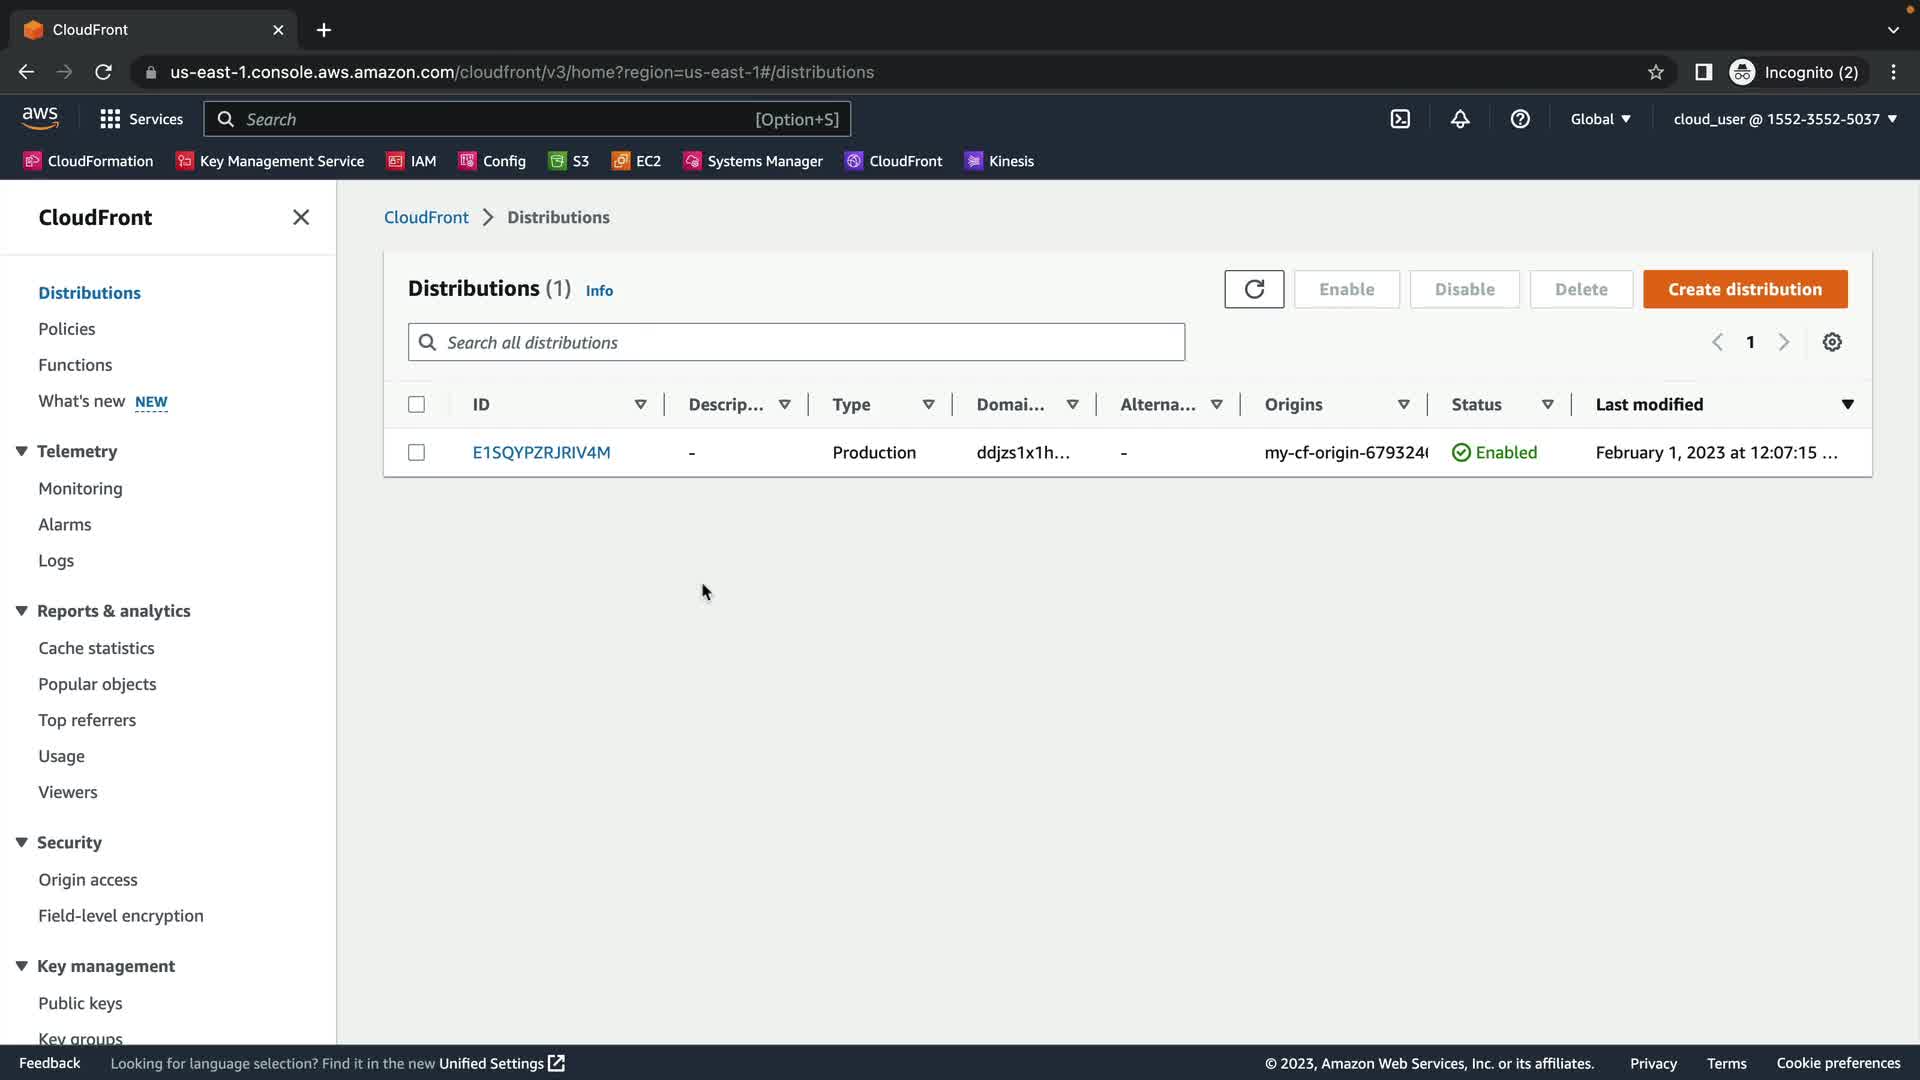Close the CloudFront navigation panel
Viewport: 1920px width, 1080px height.
click(x=301, y=217)
